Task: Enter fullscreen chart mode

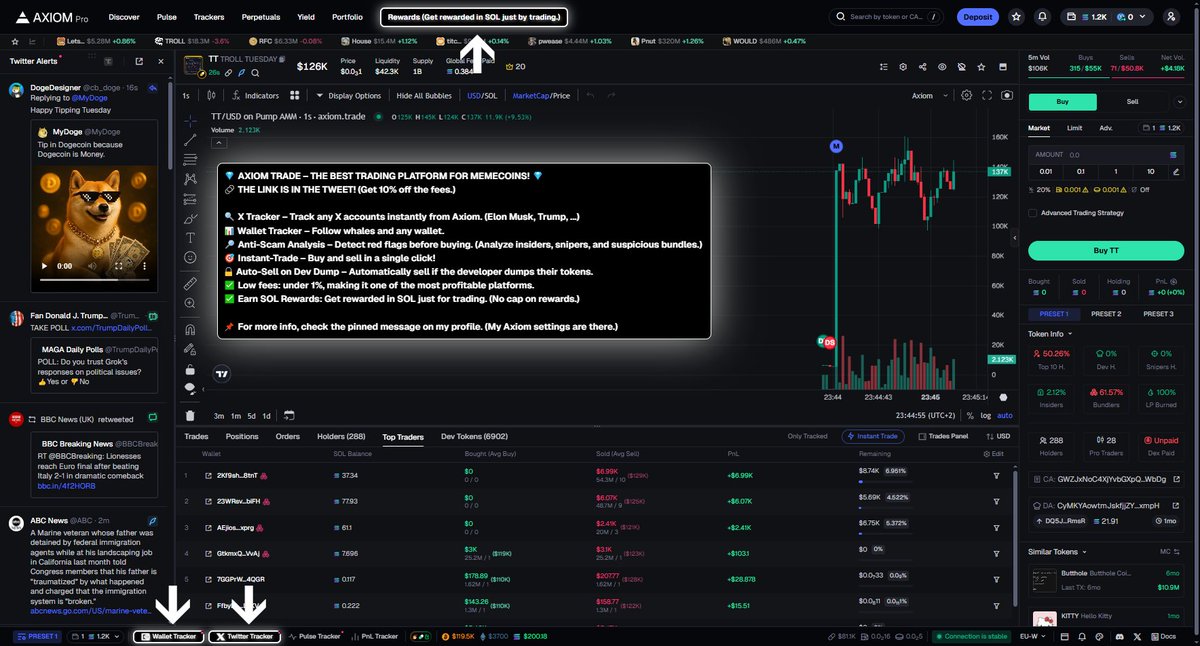Action: [987, 95]
